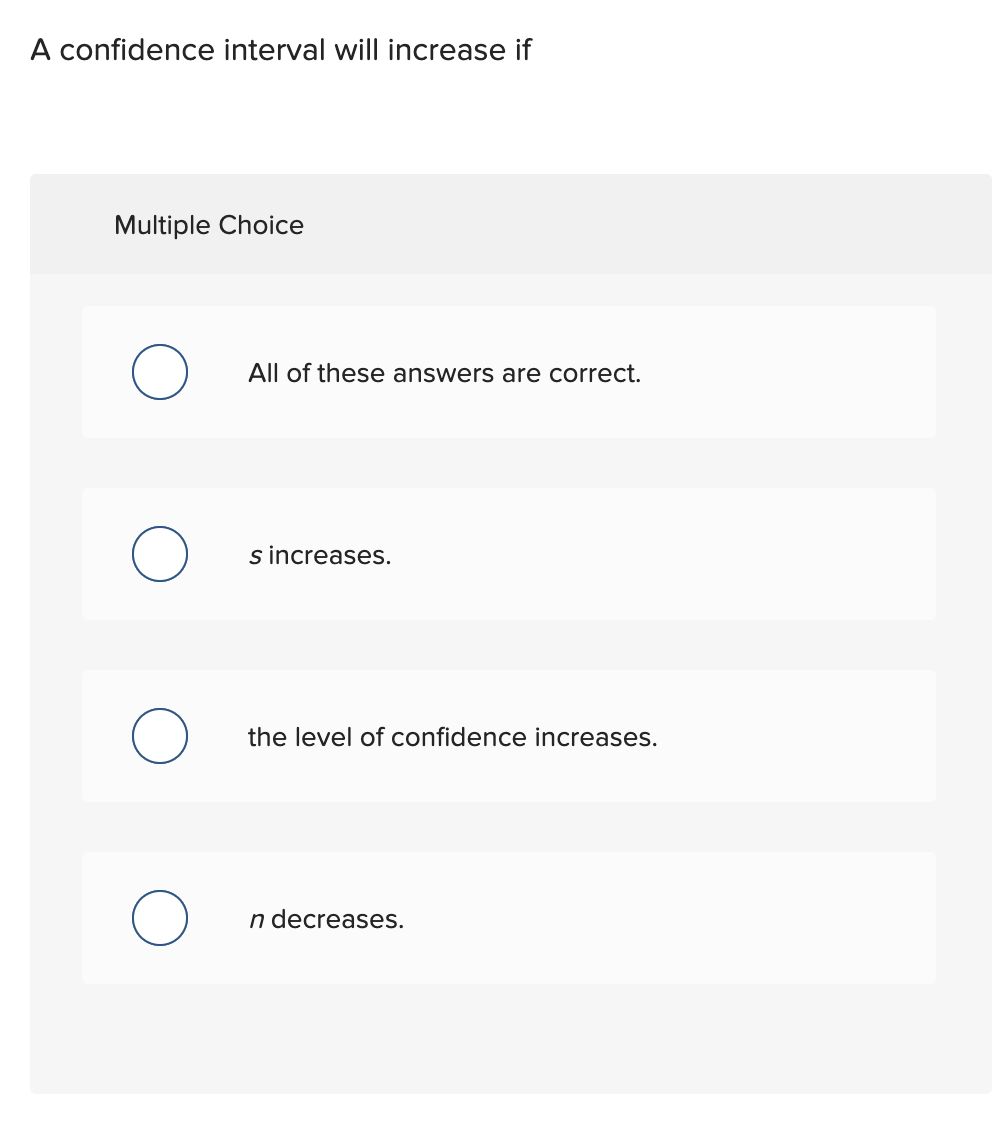1008x1142 pixels.
Task: Select the radio button for 'All of these answers are correct.'
Action: tap(159, 371)
